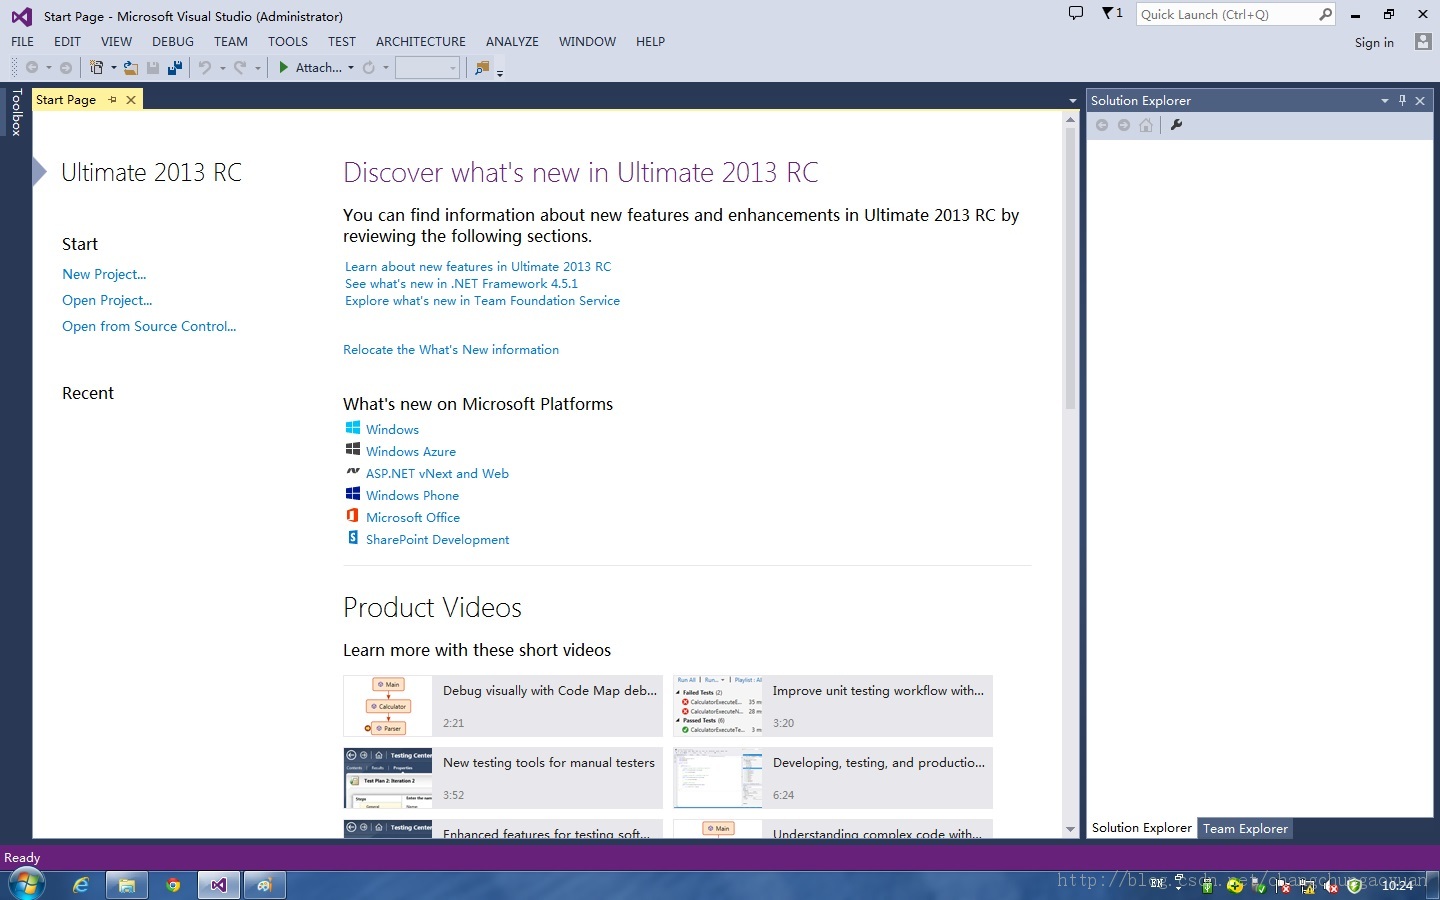Click the Save All toolbar icon
This screenshot has width=1440, height=900.
pyautogui.click(x=175, y=68)
